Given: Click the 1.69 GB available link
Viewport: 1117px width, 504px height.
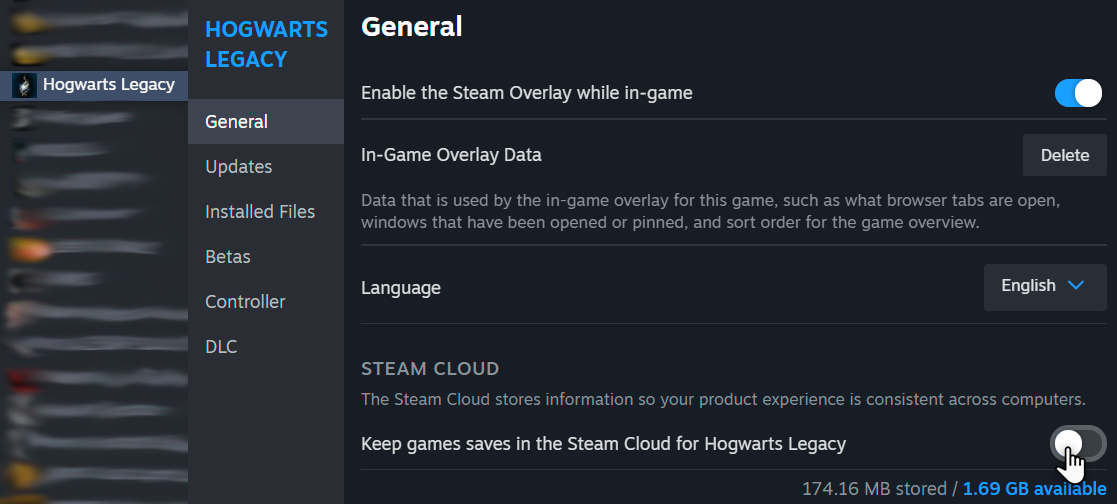Looking at the screenshot, I should pyautogui.click(x=1034, y=489).
